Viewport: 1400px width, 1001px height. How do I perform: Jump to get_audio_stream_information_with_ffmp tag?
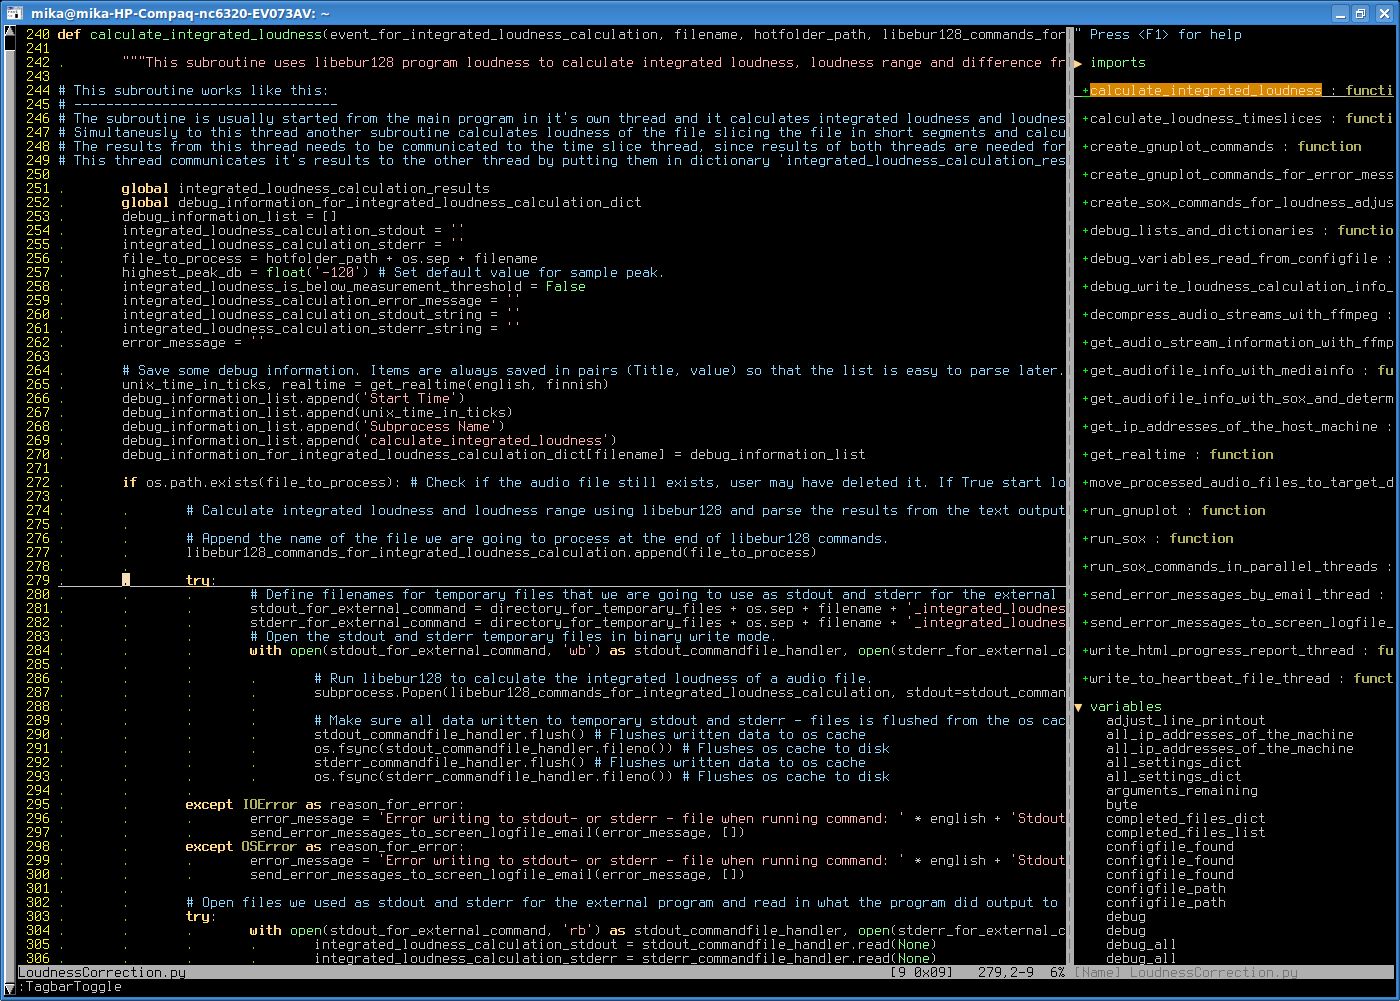(x=1241, y=343)
